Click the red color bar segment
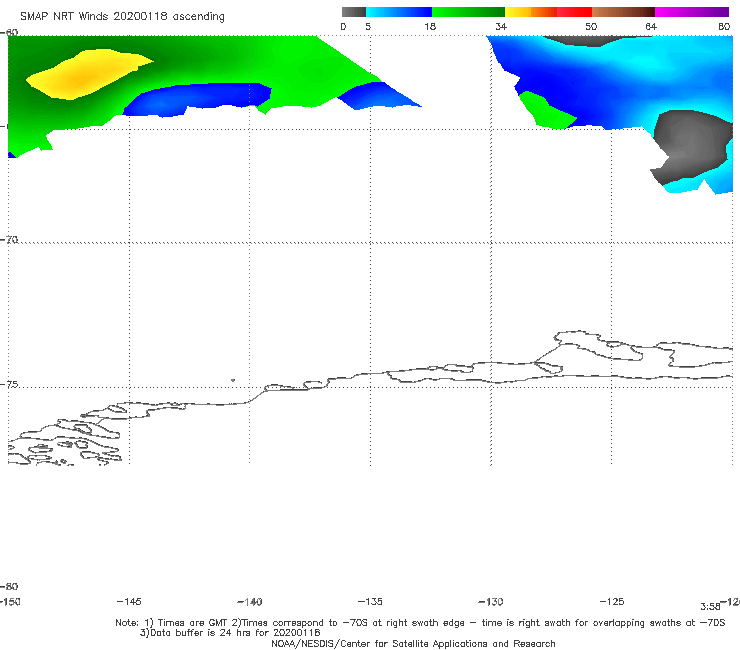740x650 pixels. 574,12
